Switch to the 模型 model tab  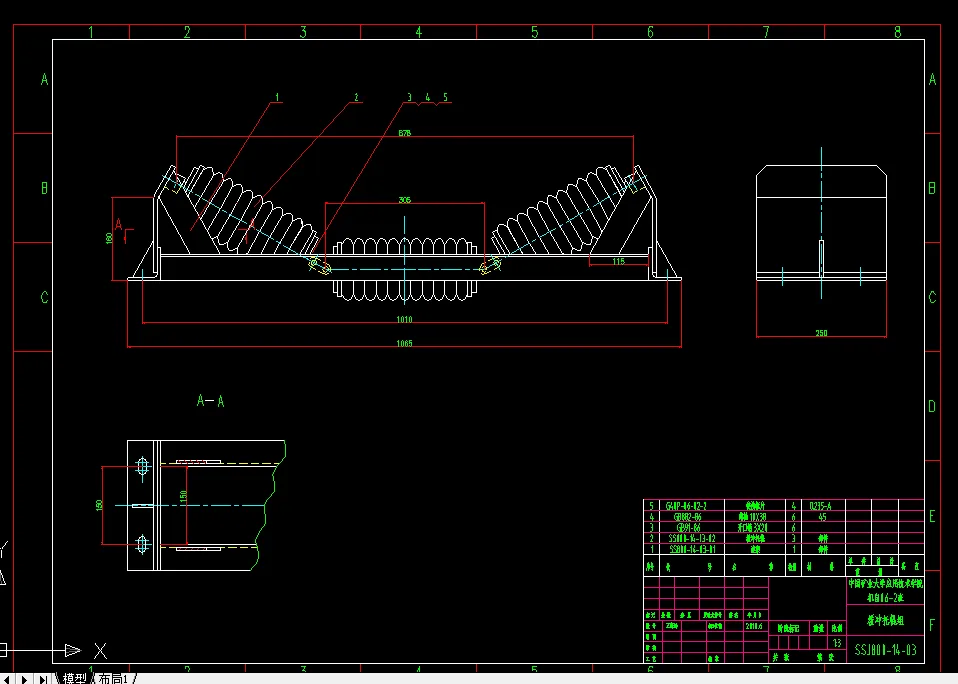pyautogui.click(x=75, y=679)
